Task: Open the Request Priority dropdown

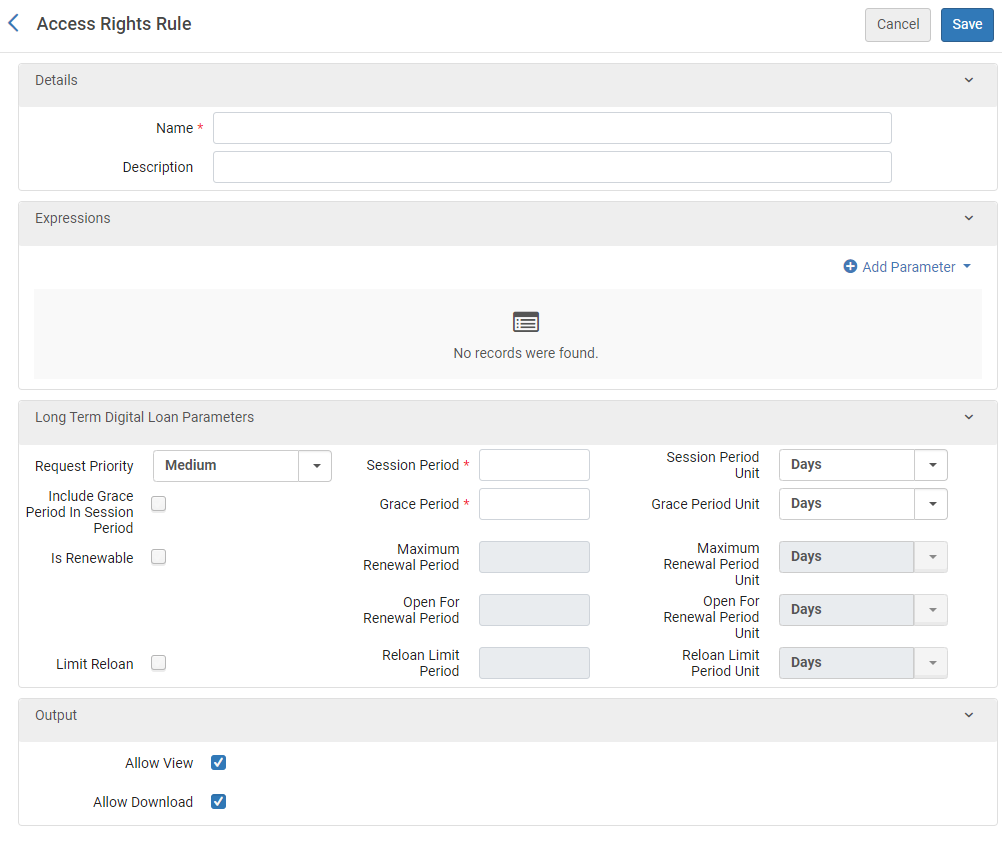Action: point(315,465)
